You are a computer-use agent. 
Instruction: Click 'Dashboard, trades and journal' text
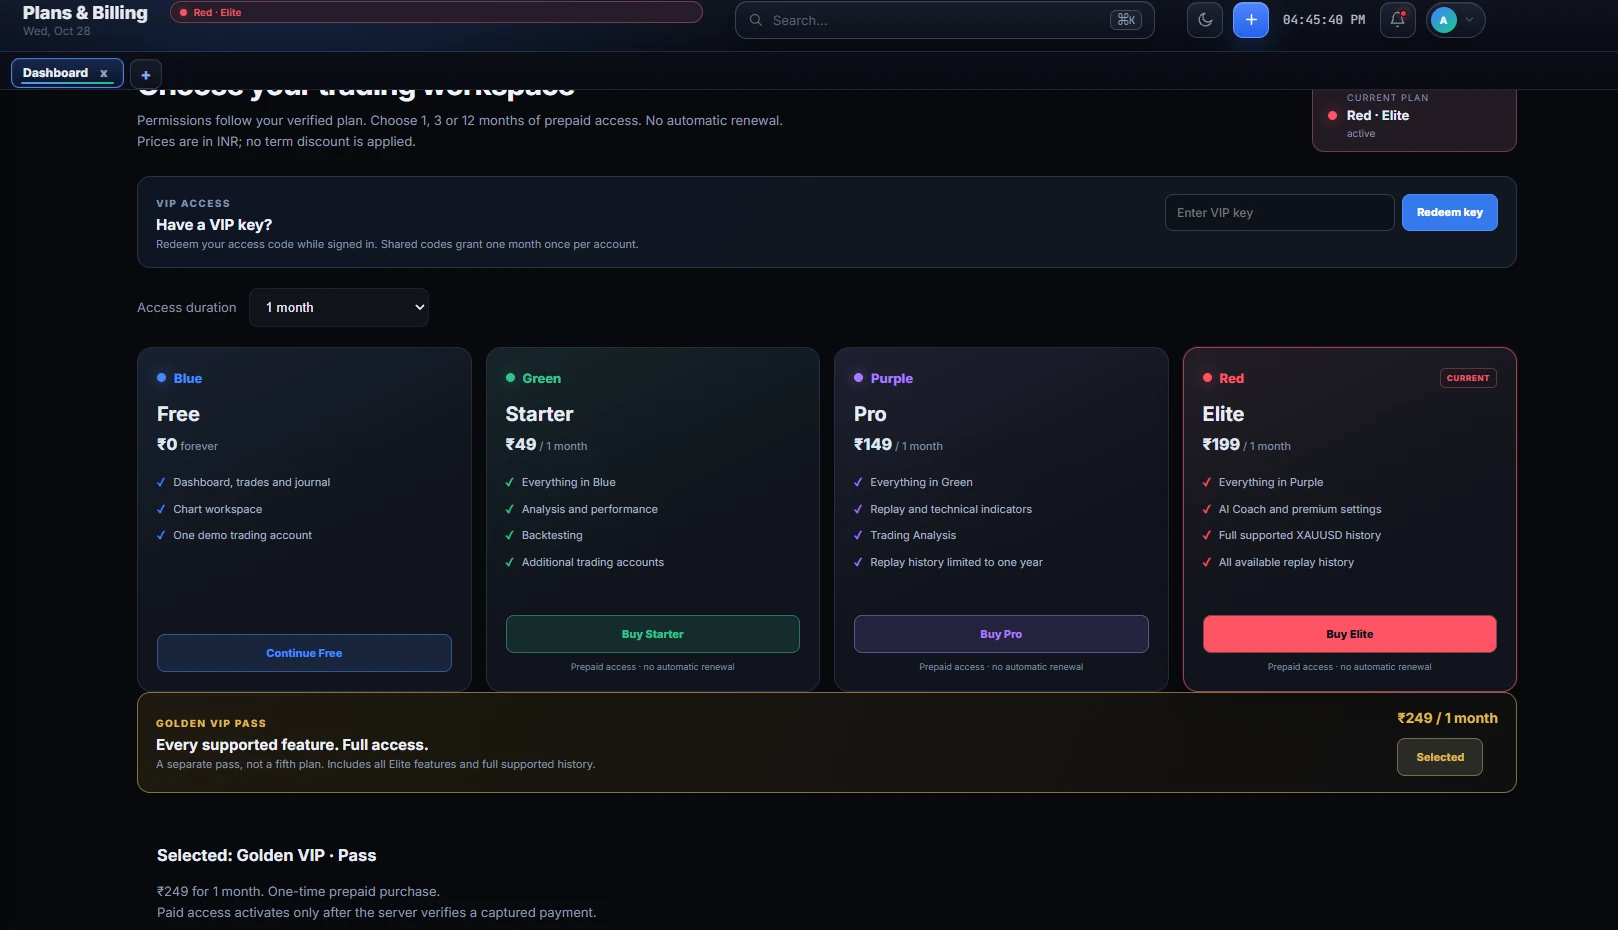(x=251, y=482)
